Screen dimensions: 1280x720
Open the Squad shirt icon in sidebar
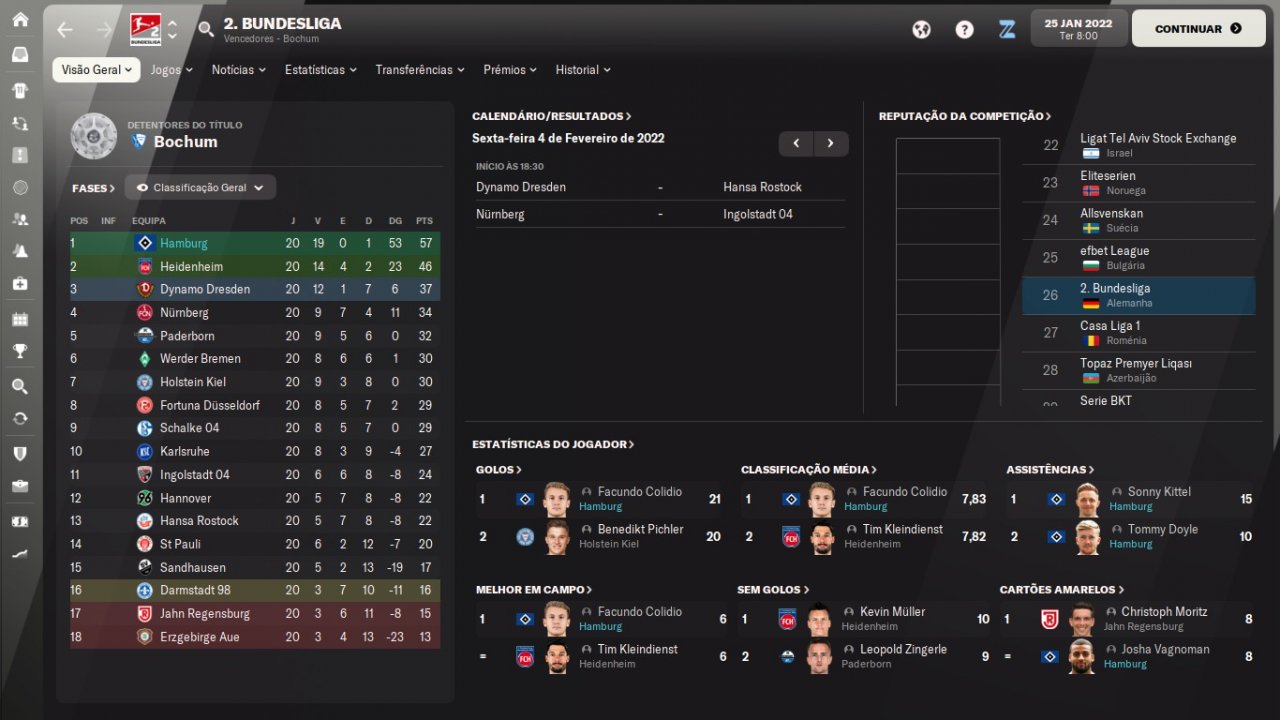point(20,90)
